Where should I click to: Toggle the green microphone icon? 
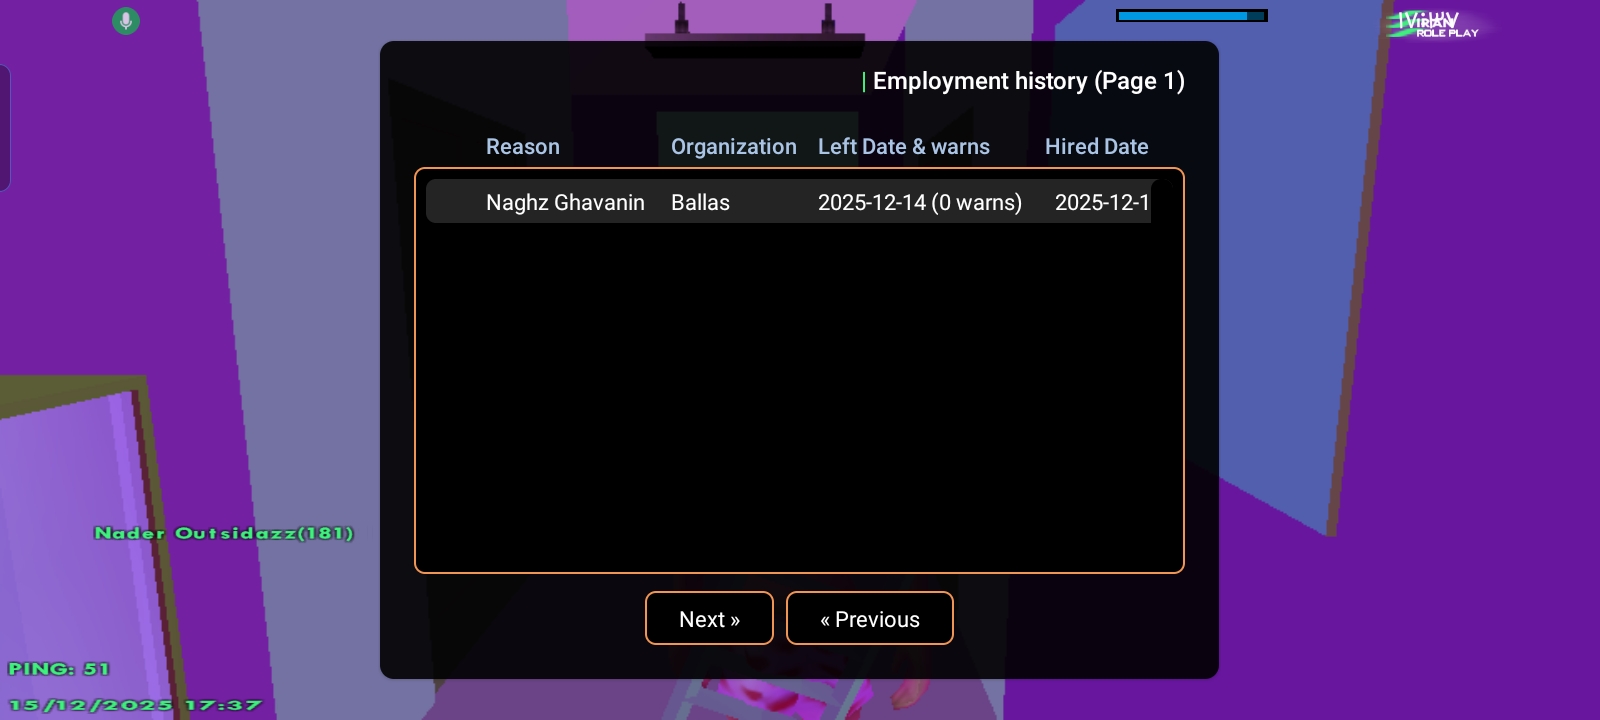pos(126,21)
